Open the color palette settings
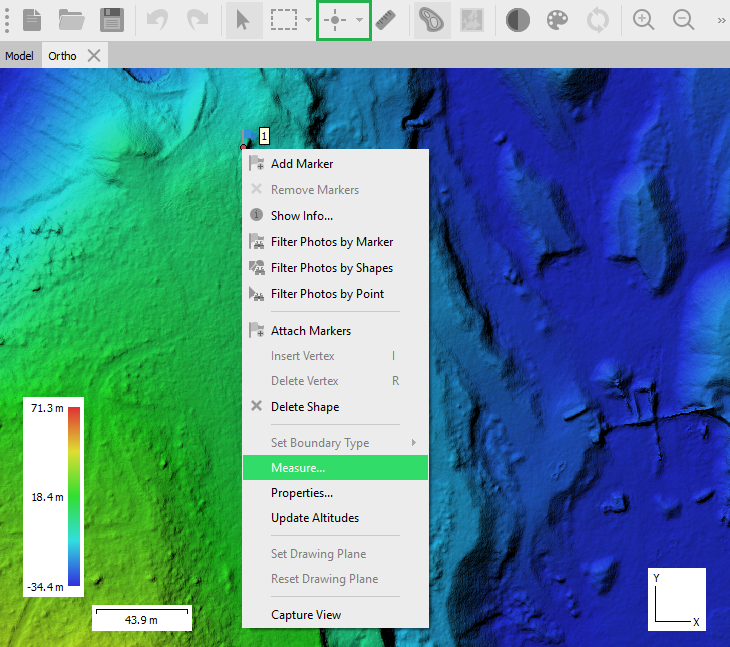This screenshot has width=730, height=647. click(x=557, y=20)
